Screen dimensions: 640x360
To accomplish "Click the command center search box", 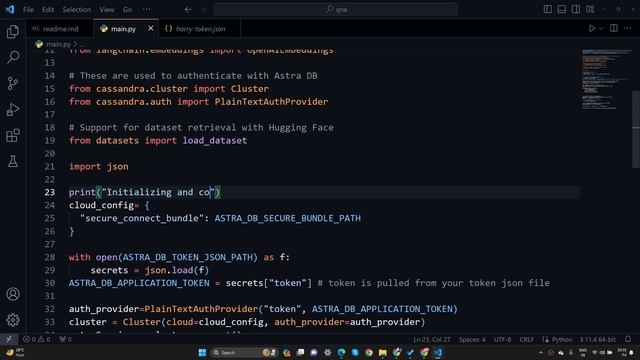I will click(x=336, y=9).
